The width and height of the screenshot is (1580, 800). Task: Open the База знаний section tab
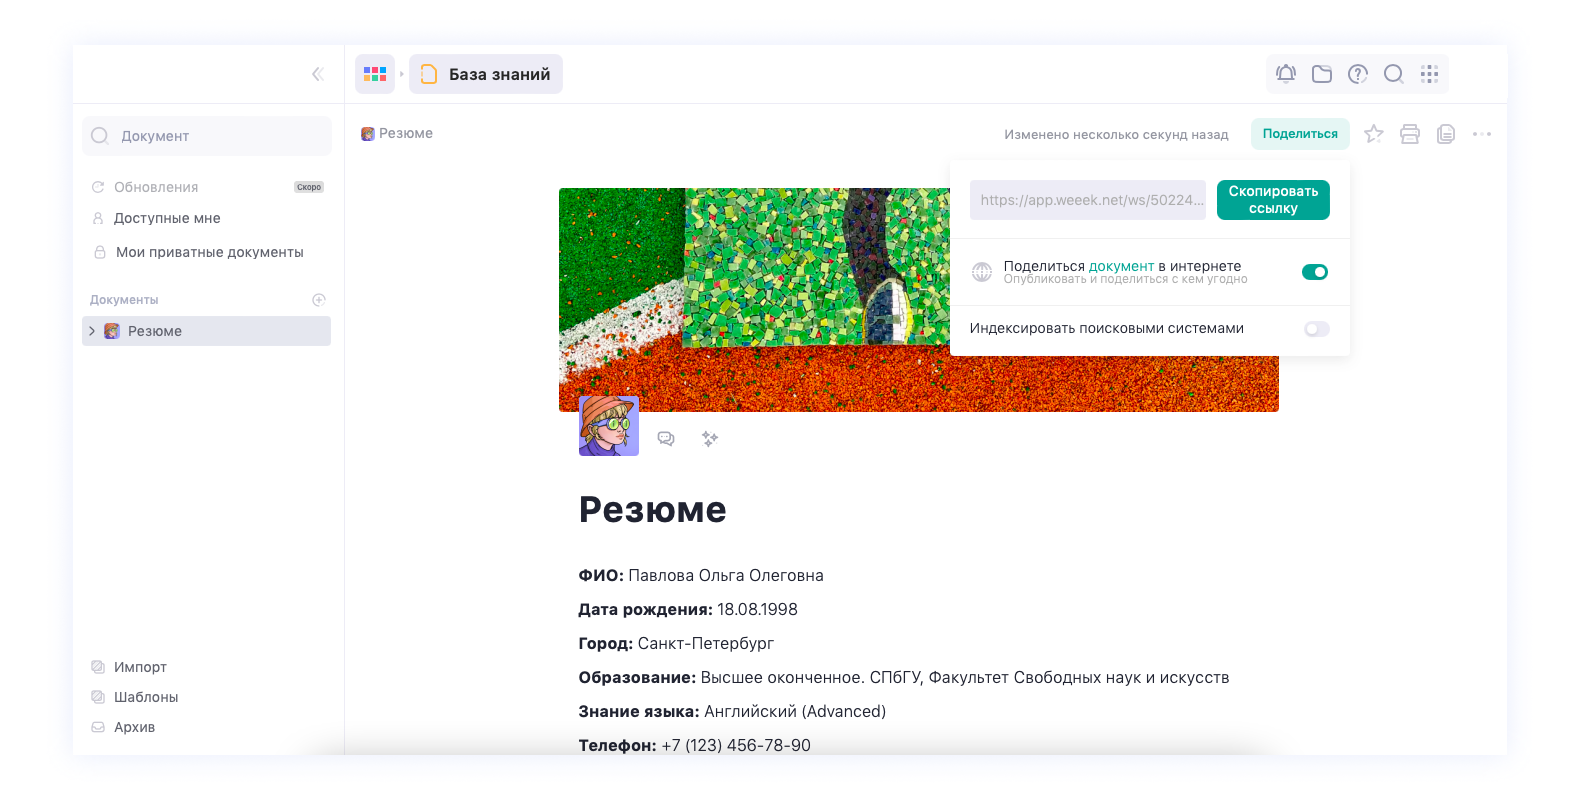tap(486, 74)
